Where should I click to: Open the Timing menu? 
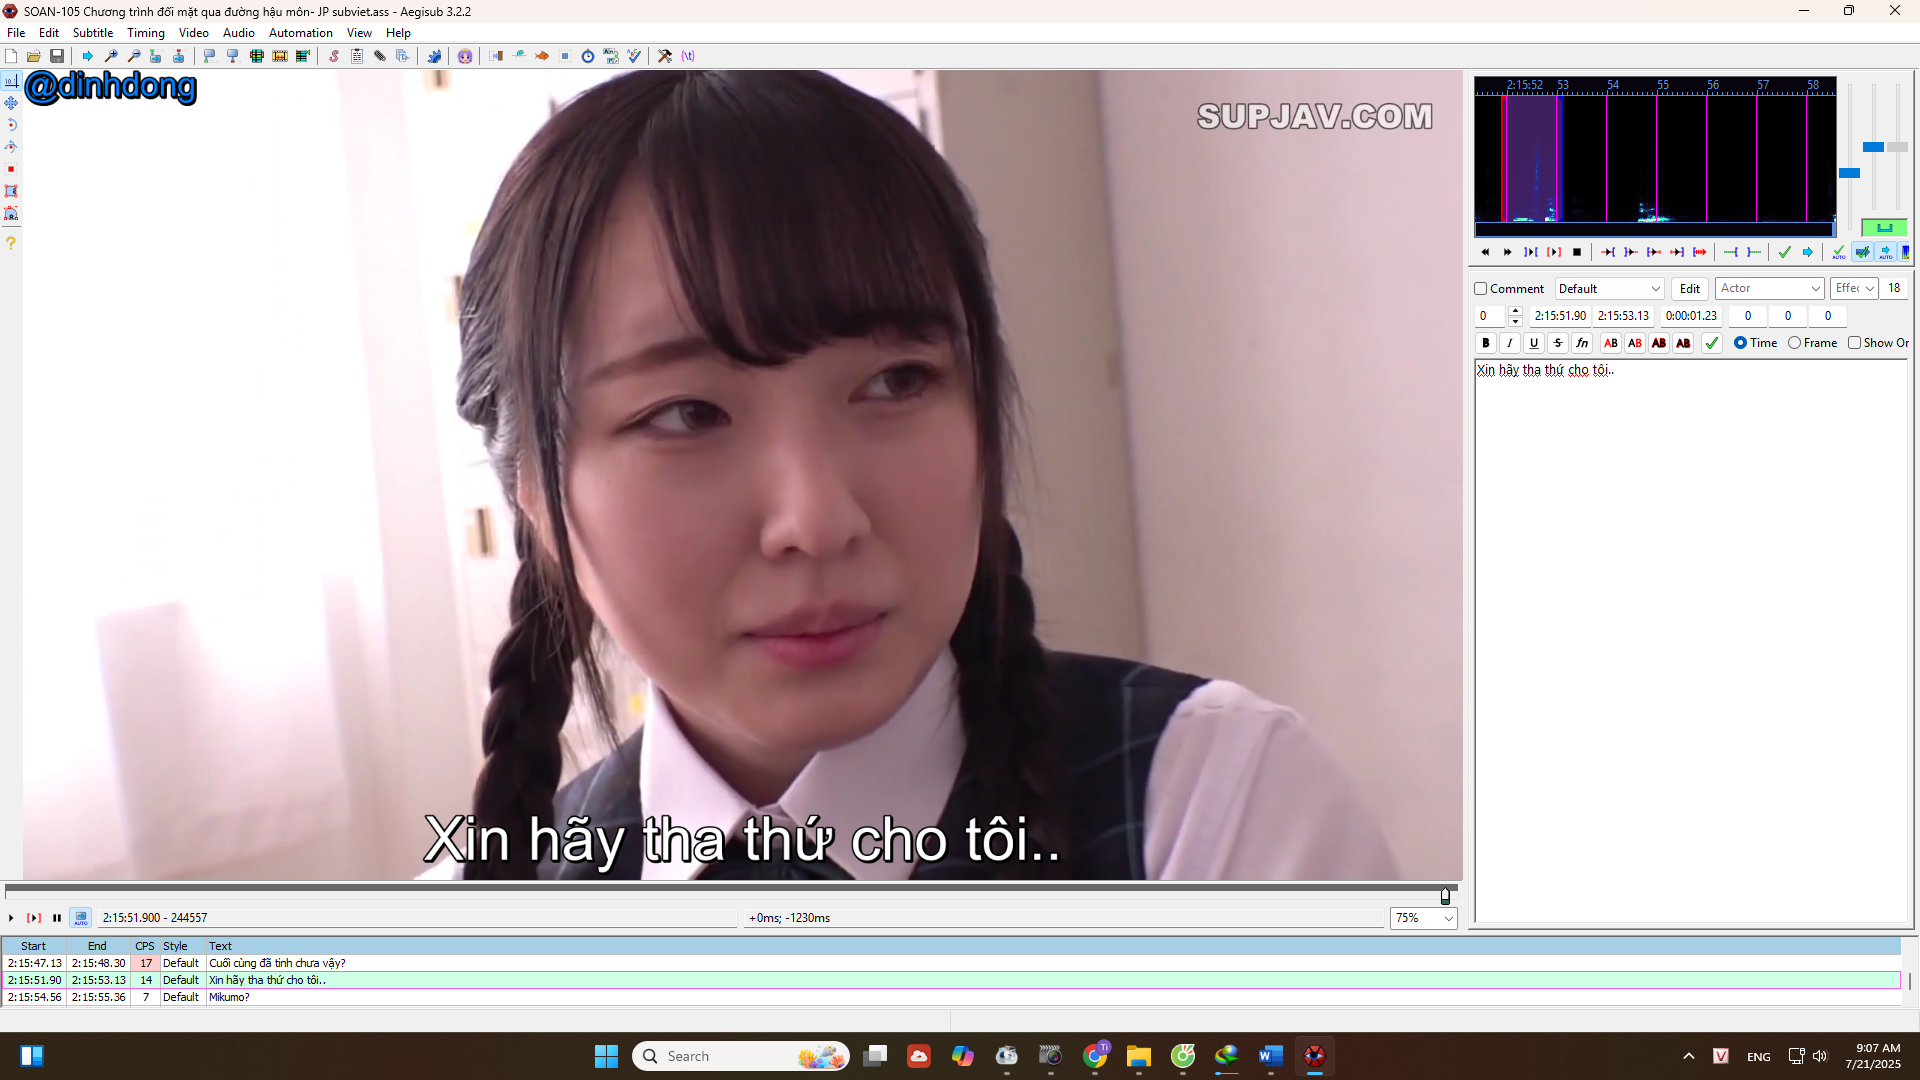[146, 33]
